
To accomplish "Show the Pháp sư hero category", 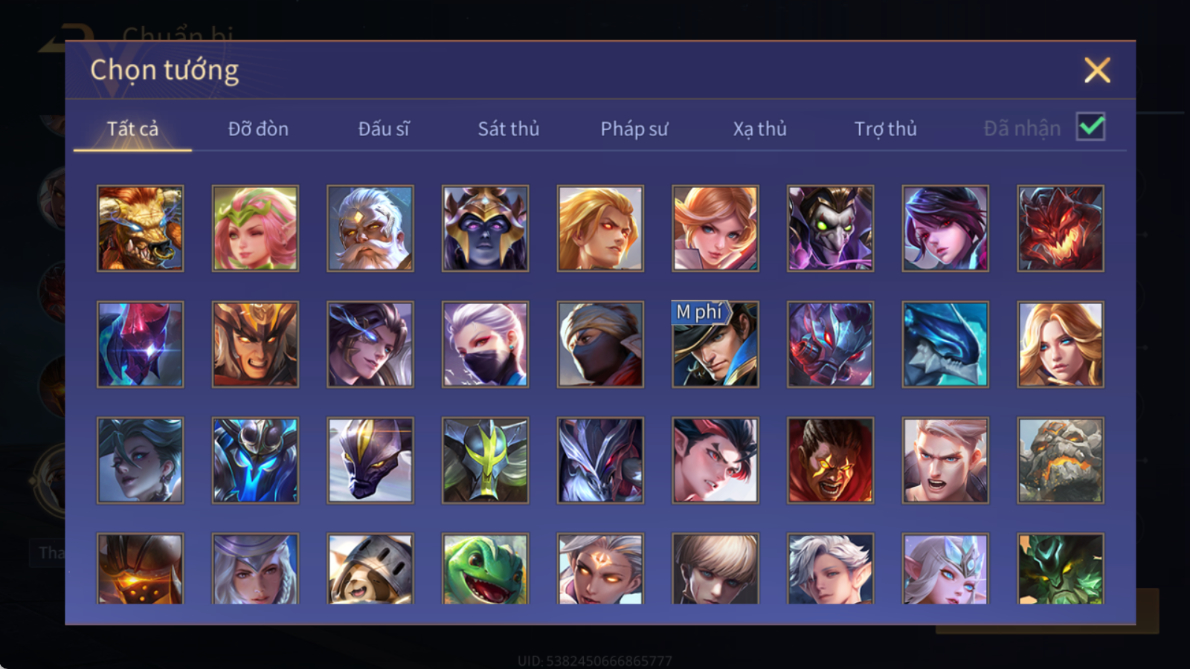I will 634,129.
